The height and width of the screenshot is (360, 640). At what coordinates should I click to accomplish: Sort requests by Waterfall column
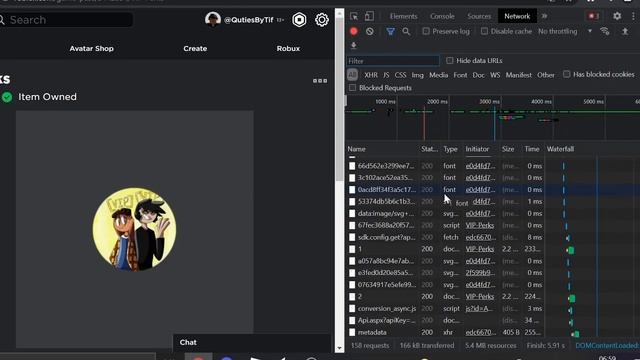pyautogui.click(x=560, y=149)
